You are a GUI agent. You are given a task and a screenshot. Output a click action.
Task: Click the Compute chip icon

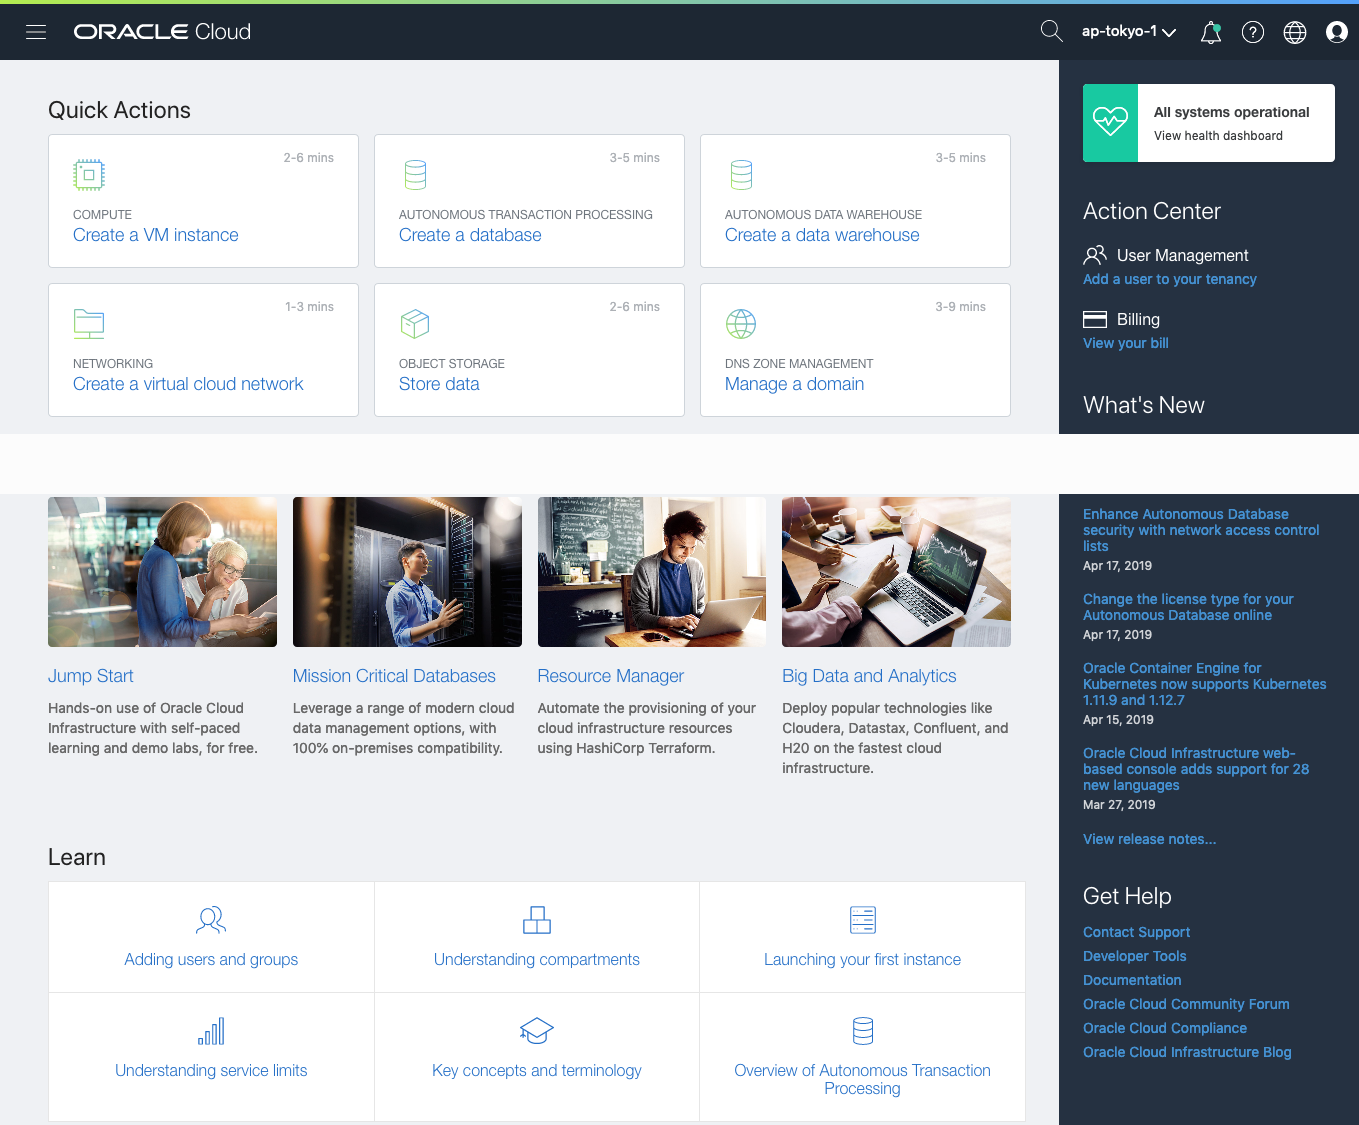click(x=89, y=175)
